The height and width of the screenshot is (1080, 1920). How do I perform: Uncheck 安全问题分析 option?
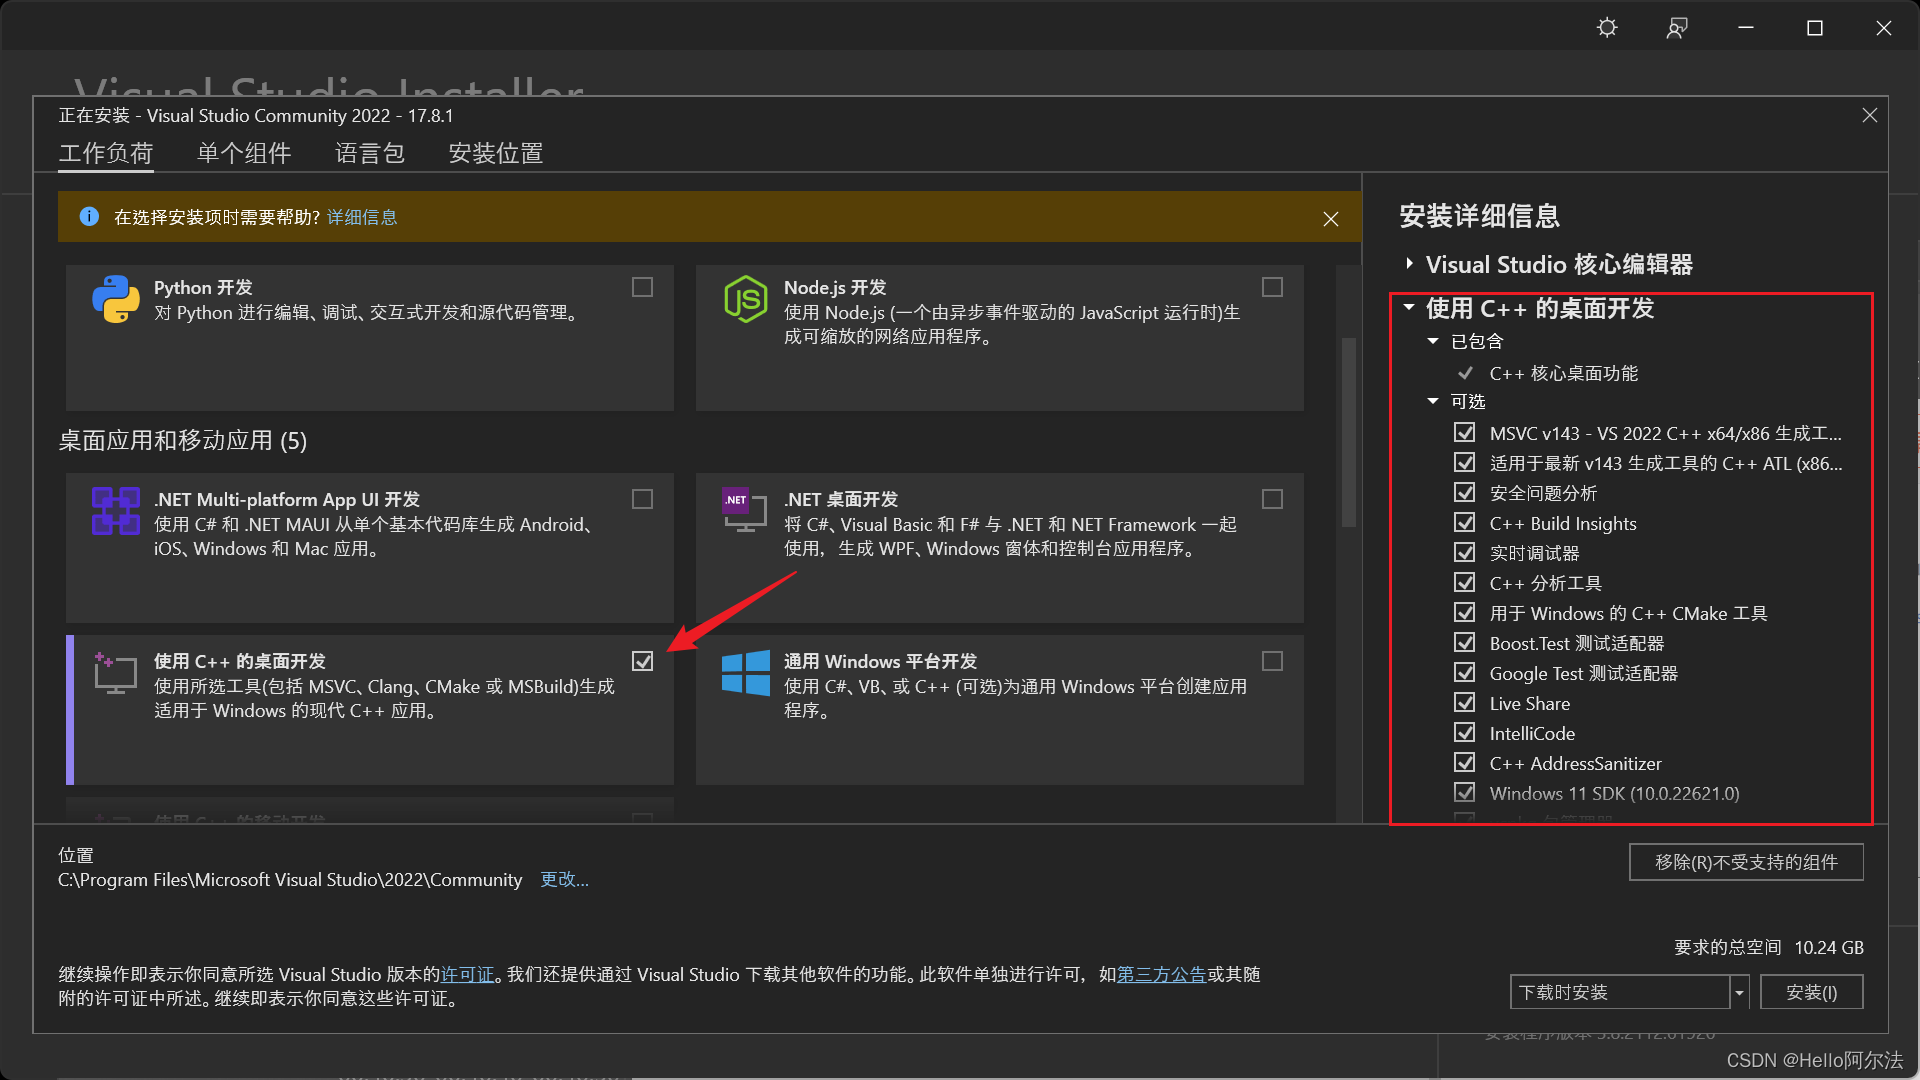[x=1465, y=493]
